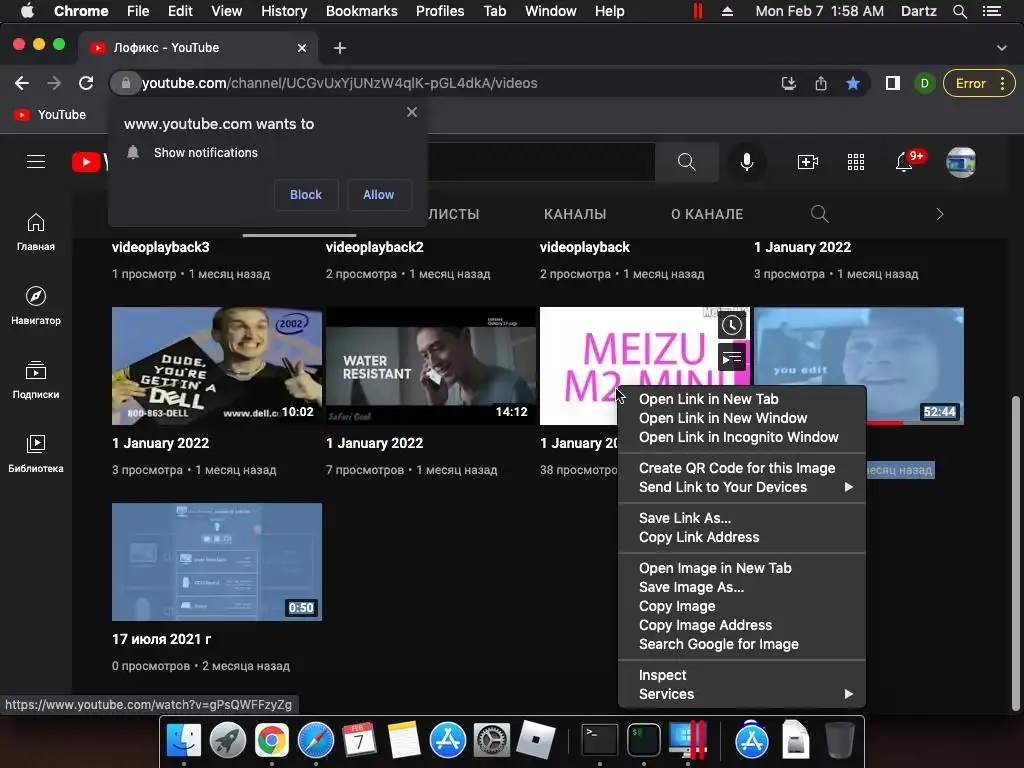Switch to the О КАНАЛЕ channel tab
This screenshot has width=1024, height=768.
point(707,214)
